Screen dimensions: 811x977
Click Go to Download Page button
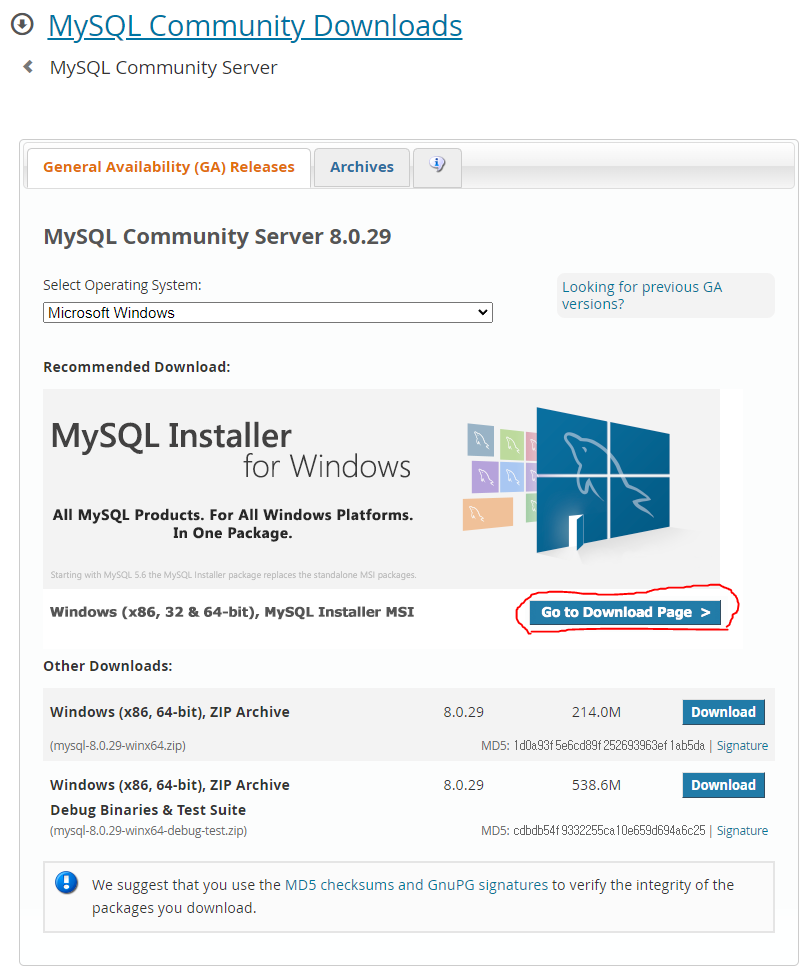tap(625, 612)
